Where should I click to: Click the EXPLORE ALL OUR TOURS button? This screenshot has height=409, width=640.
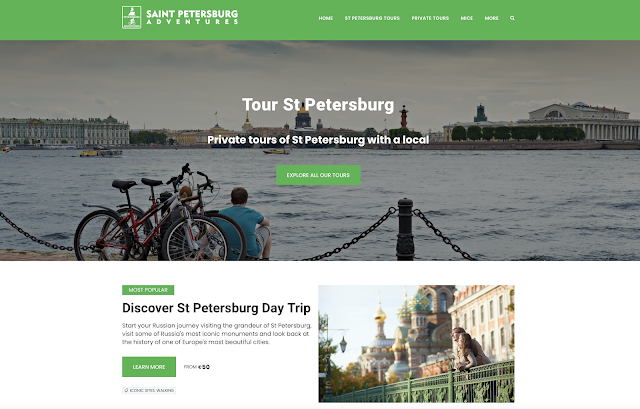coord(318,175)
